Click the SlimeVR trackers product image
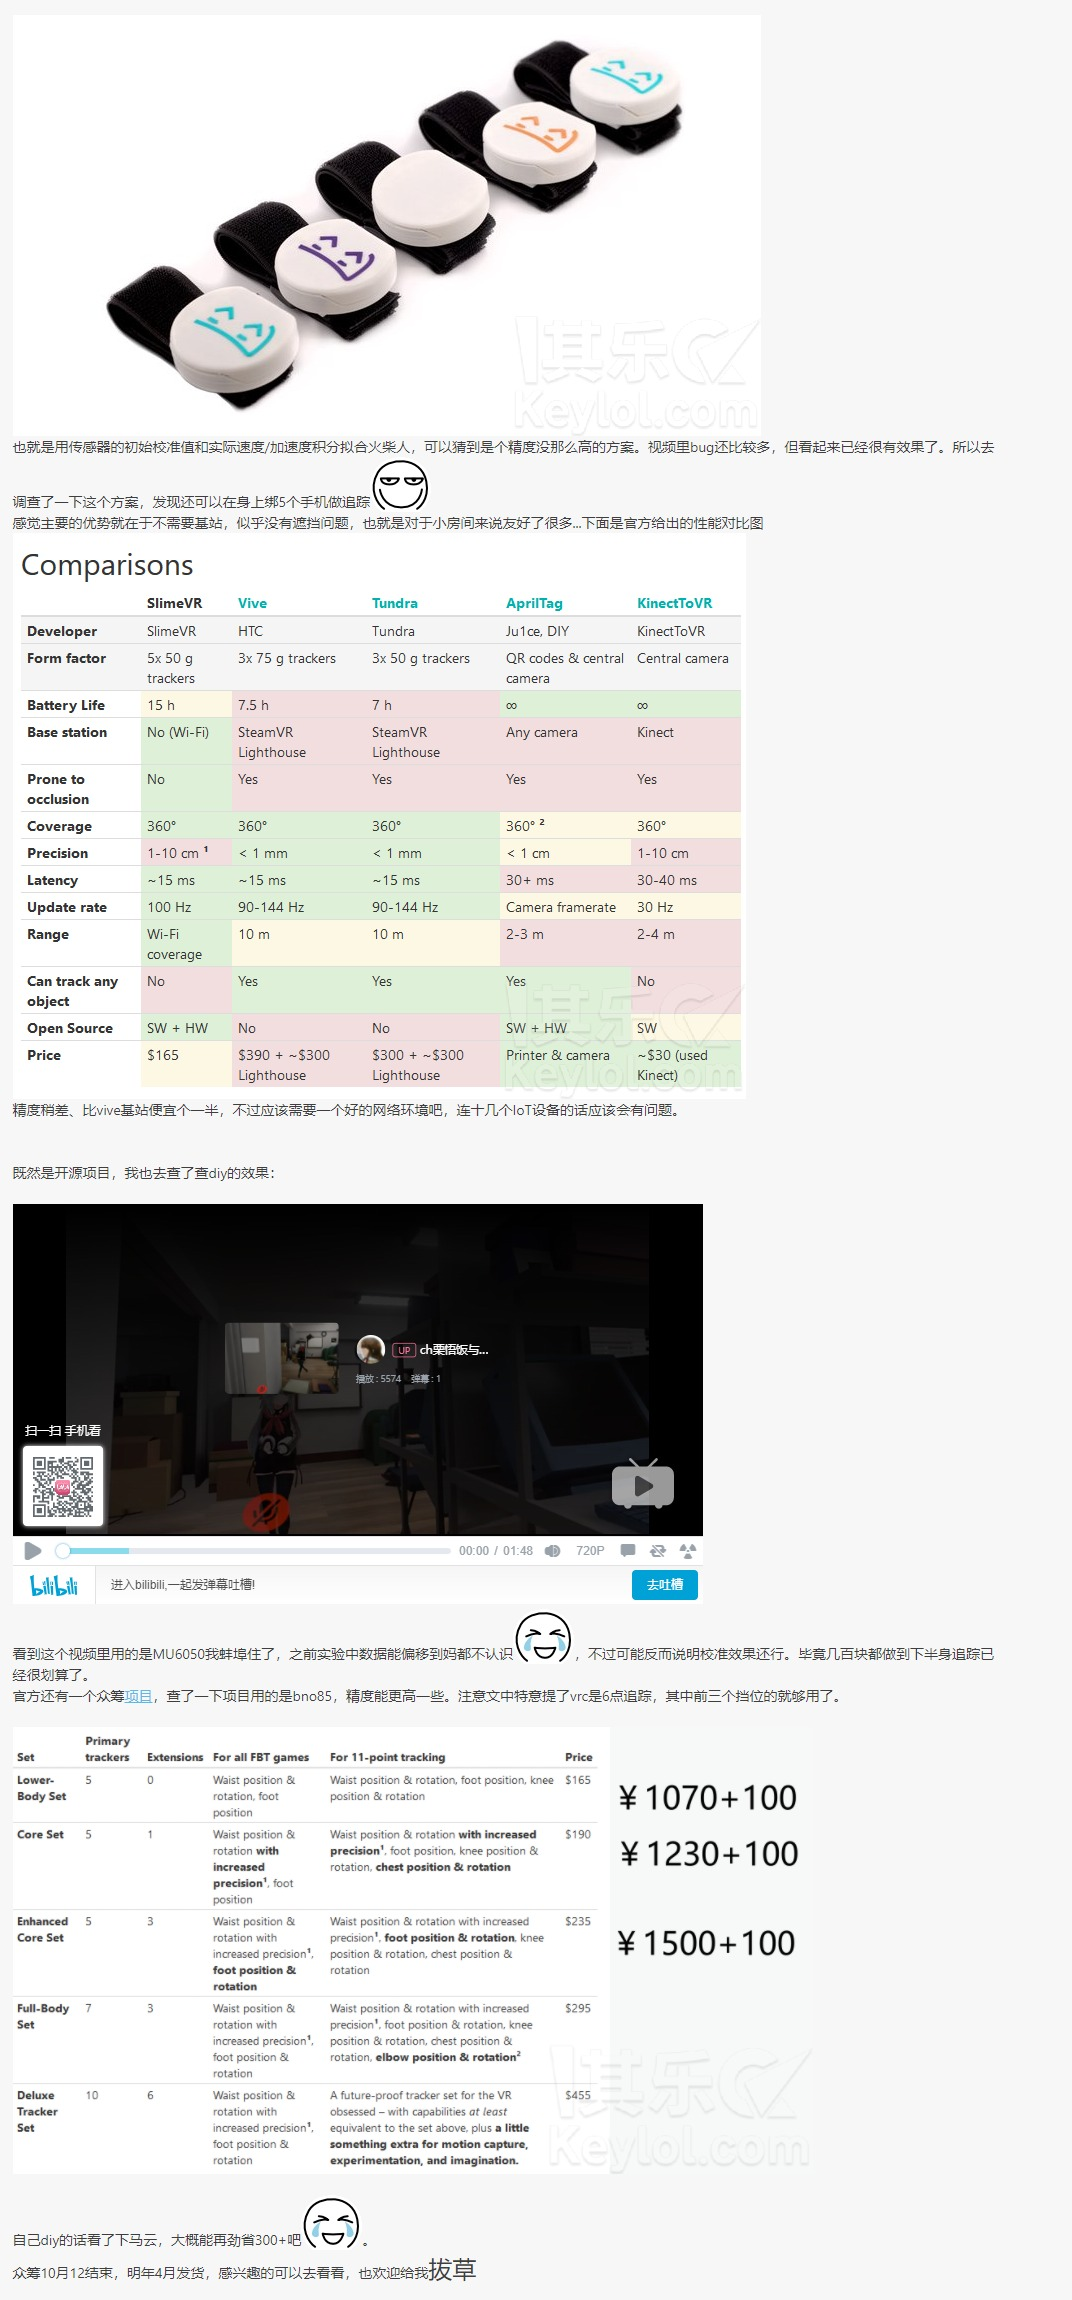Viewport: 1072px width, 2300px height. [387, 225]
